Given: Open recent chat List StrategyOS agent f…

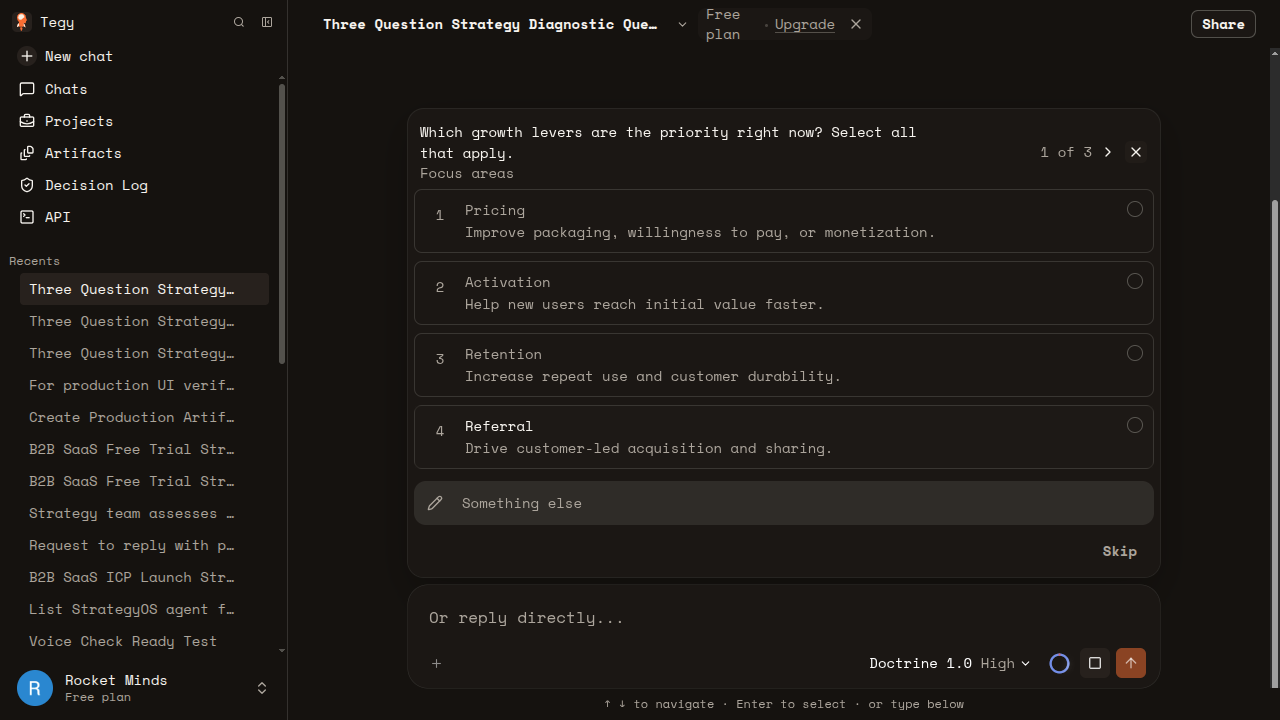Looking at the screenshot, I should point(144,609).
